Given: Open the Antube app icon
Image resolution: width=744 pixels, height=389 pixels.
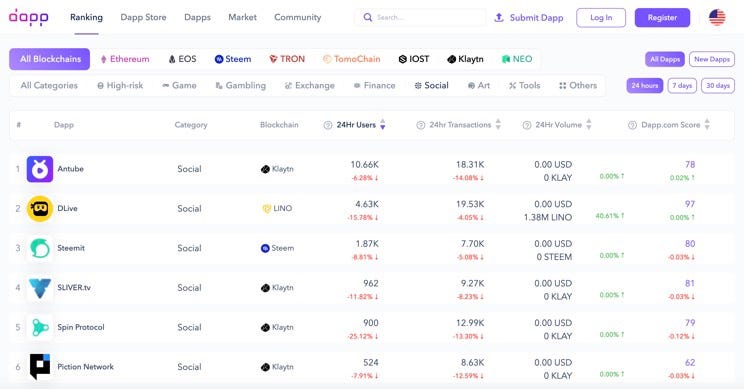Looking at the screenshot, I should pyautogui.click(x=40, y=169).
